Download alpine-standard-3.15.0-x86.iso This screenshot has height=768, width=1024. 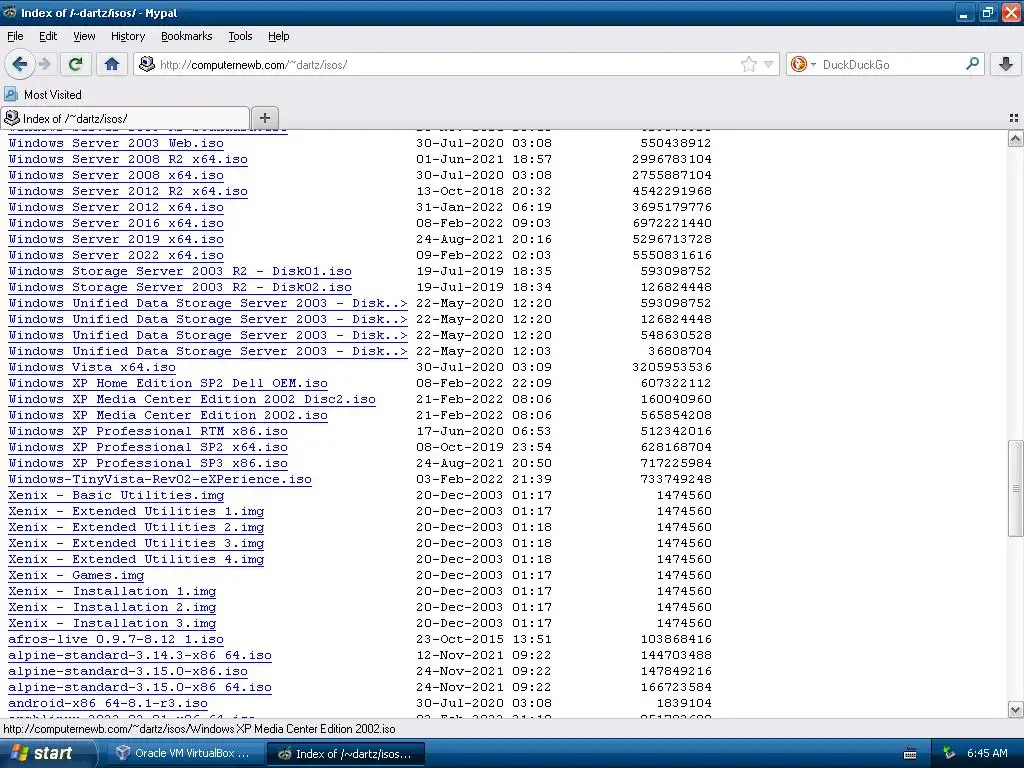pos(128,671)
